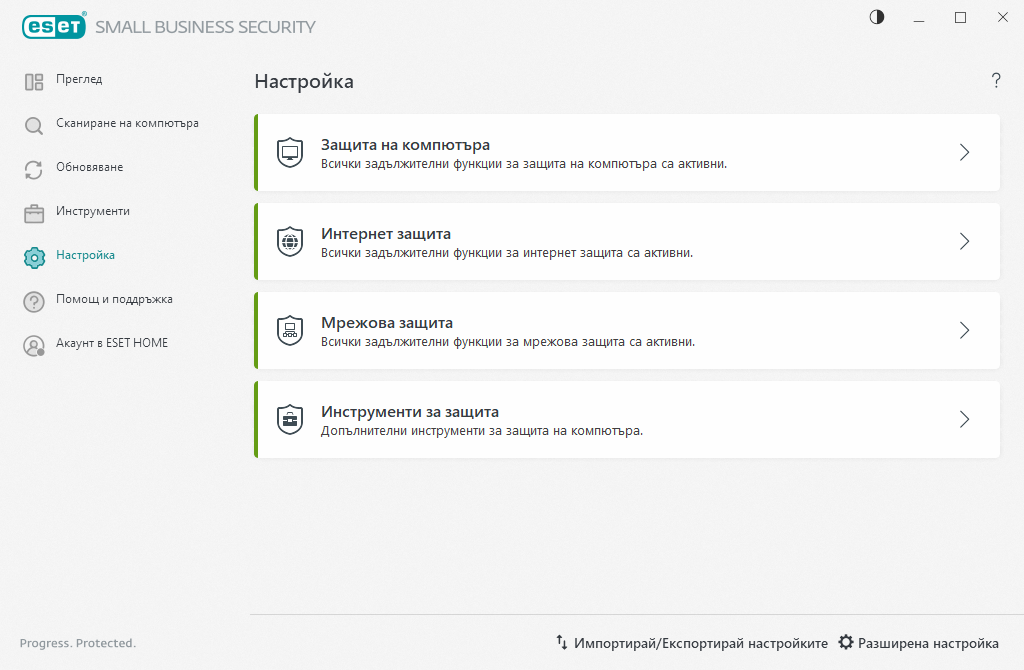
Task: Click the Интернет защита globe shield icon
Action: [x=290, y=241]
